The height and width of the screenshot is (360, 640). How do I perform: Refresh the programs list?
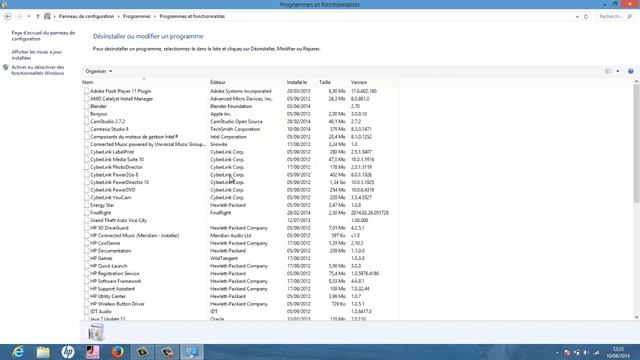click(586, 17)
